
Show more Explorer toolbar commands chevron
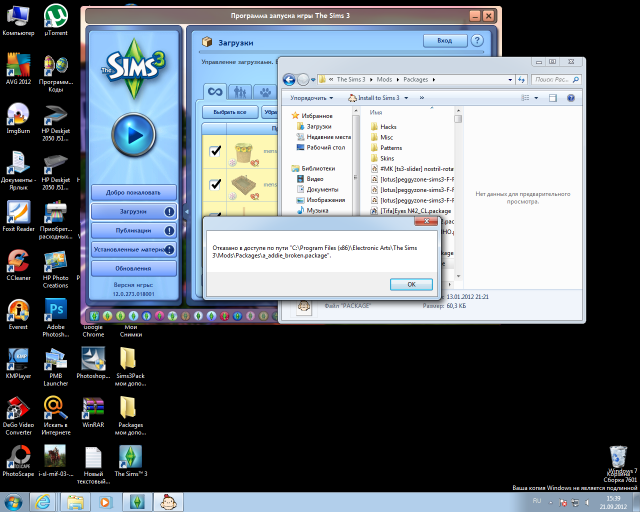pyautogui.click(x=422, y=98)
